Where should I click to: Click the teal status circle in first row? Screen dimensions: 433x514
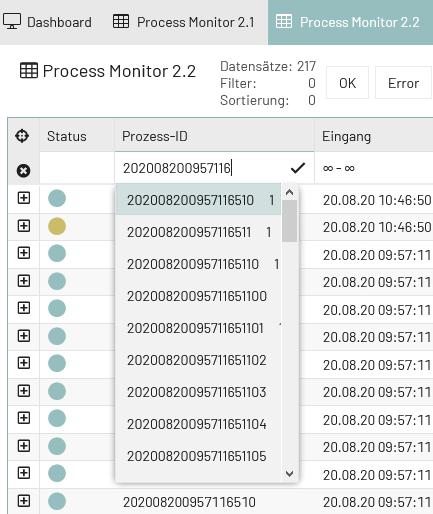57,198
